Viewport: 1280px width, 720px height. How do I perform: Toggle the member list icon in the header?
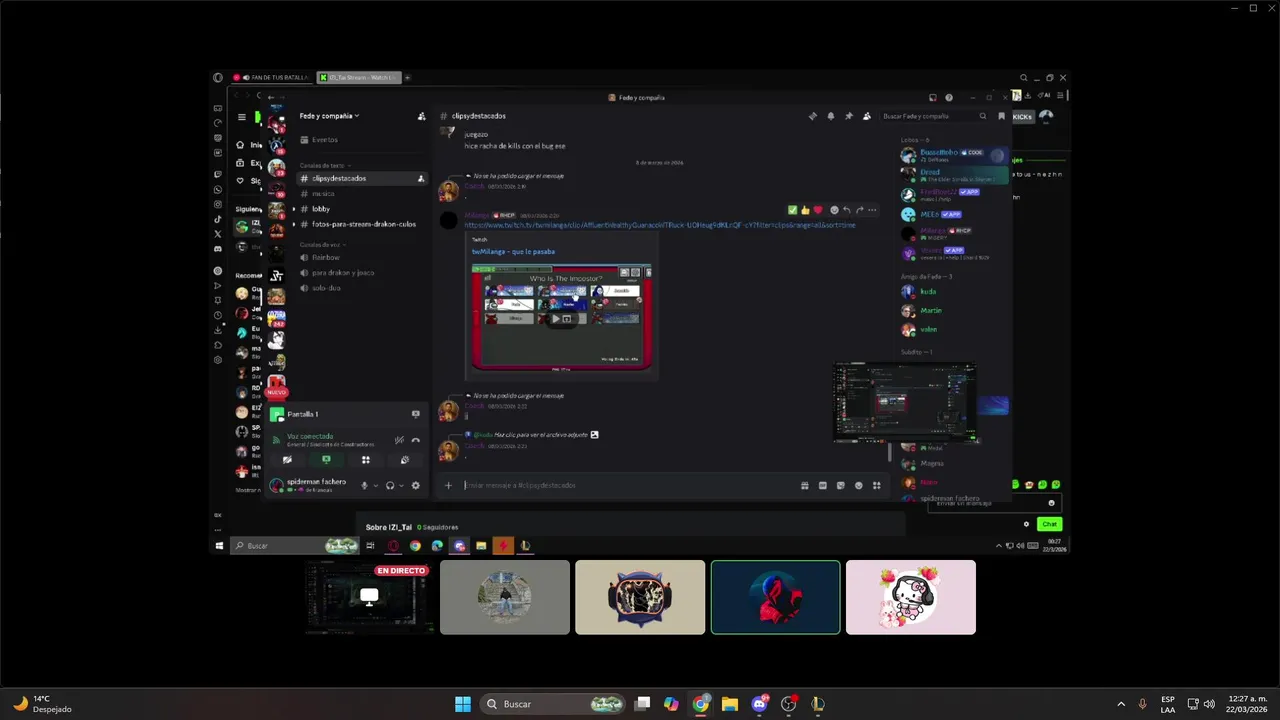[x=867, y=116]
